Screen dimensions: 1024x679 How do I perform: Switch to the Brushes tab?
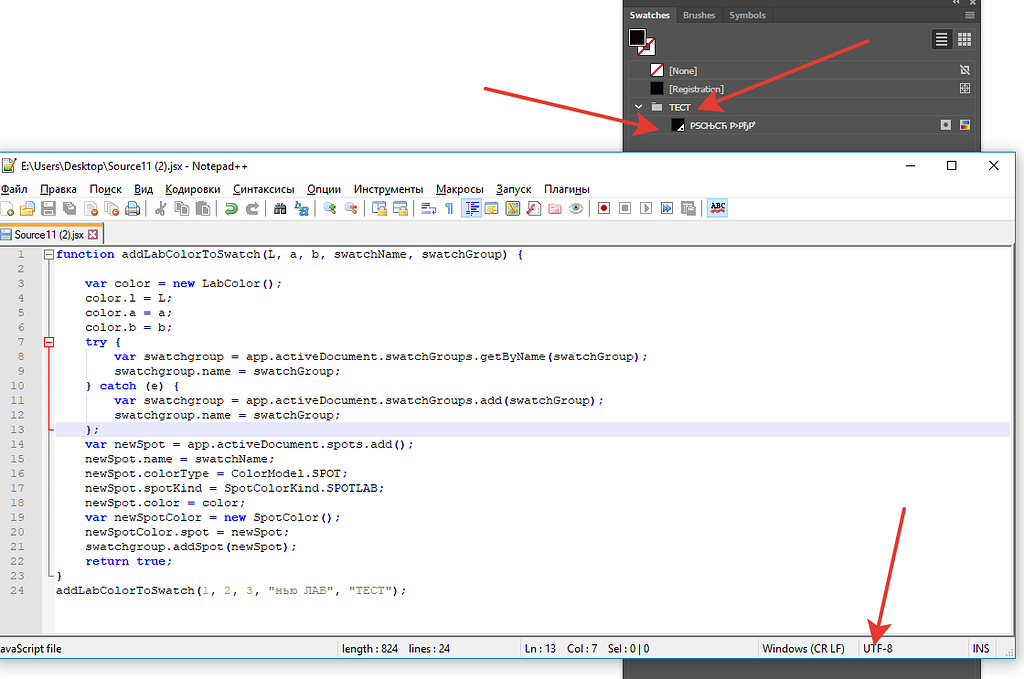(699, 15)
